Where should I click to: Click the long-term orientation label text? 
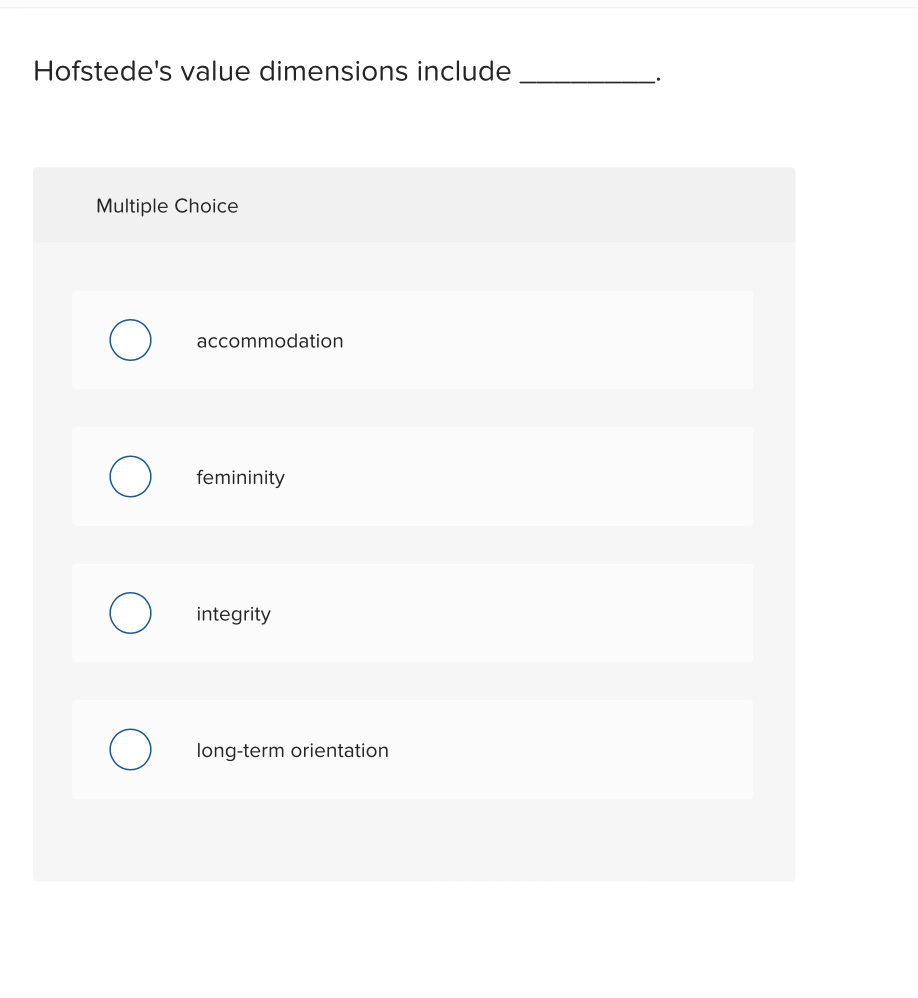(x=293, y=750)
